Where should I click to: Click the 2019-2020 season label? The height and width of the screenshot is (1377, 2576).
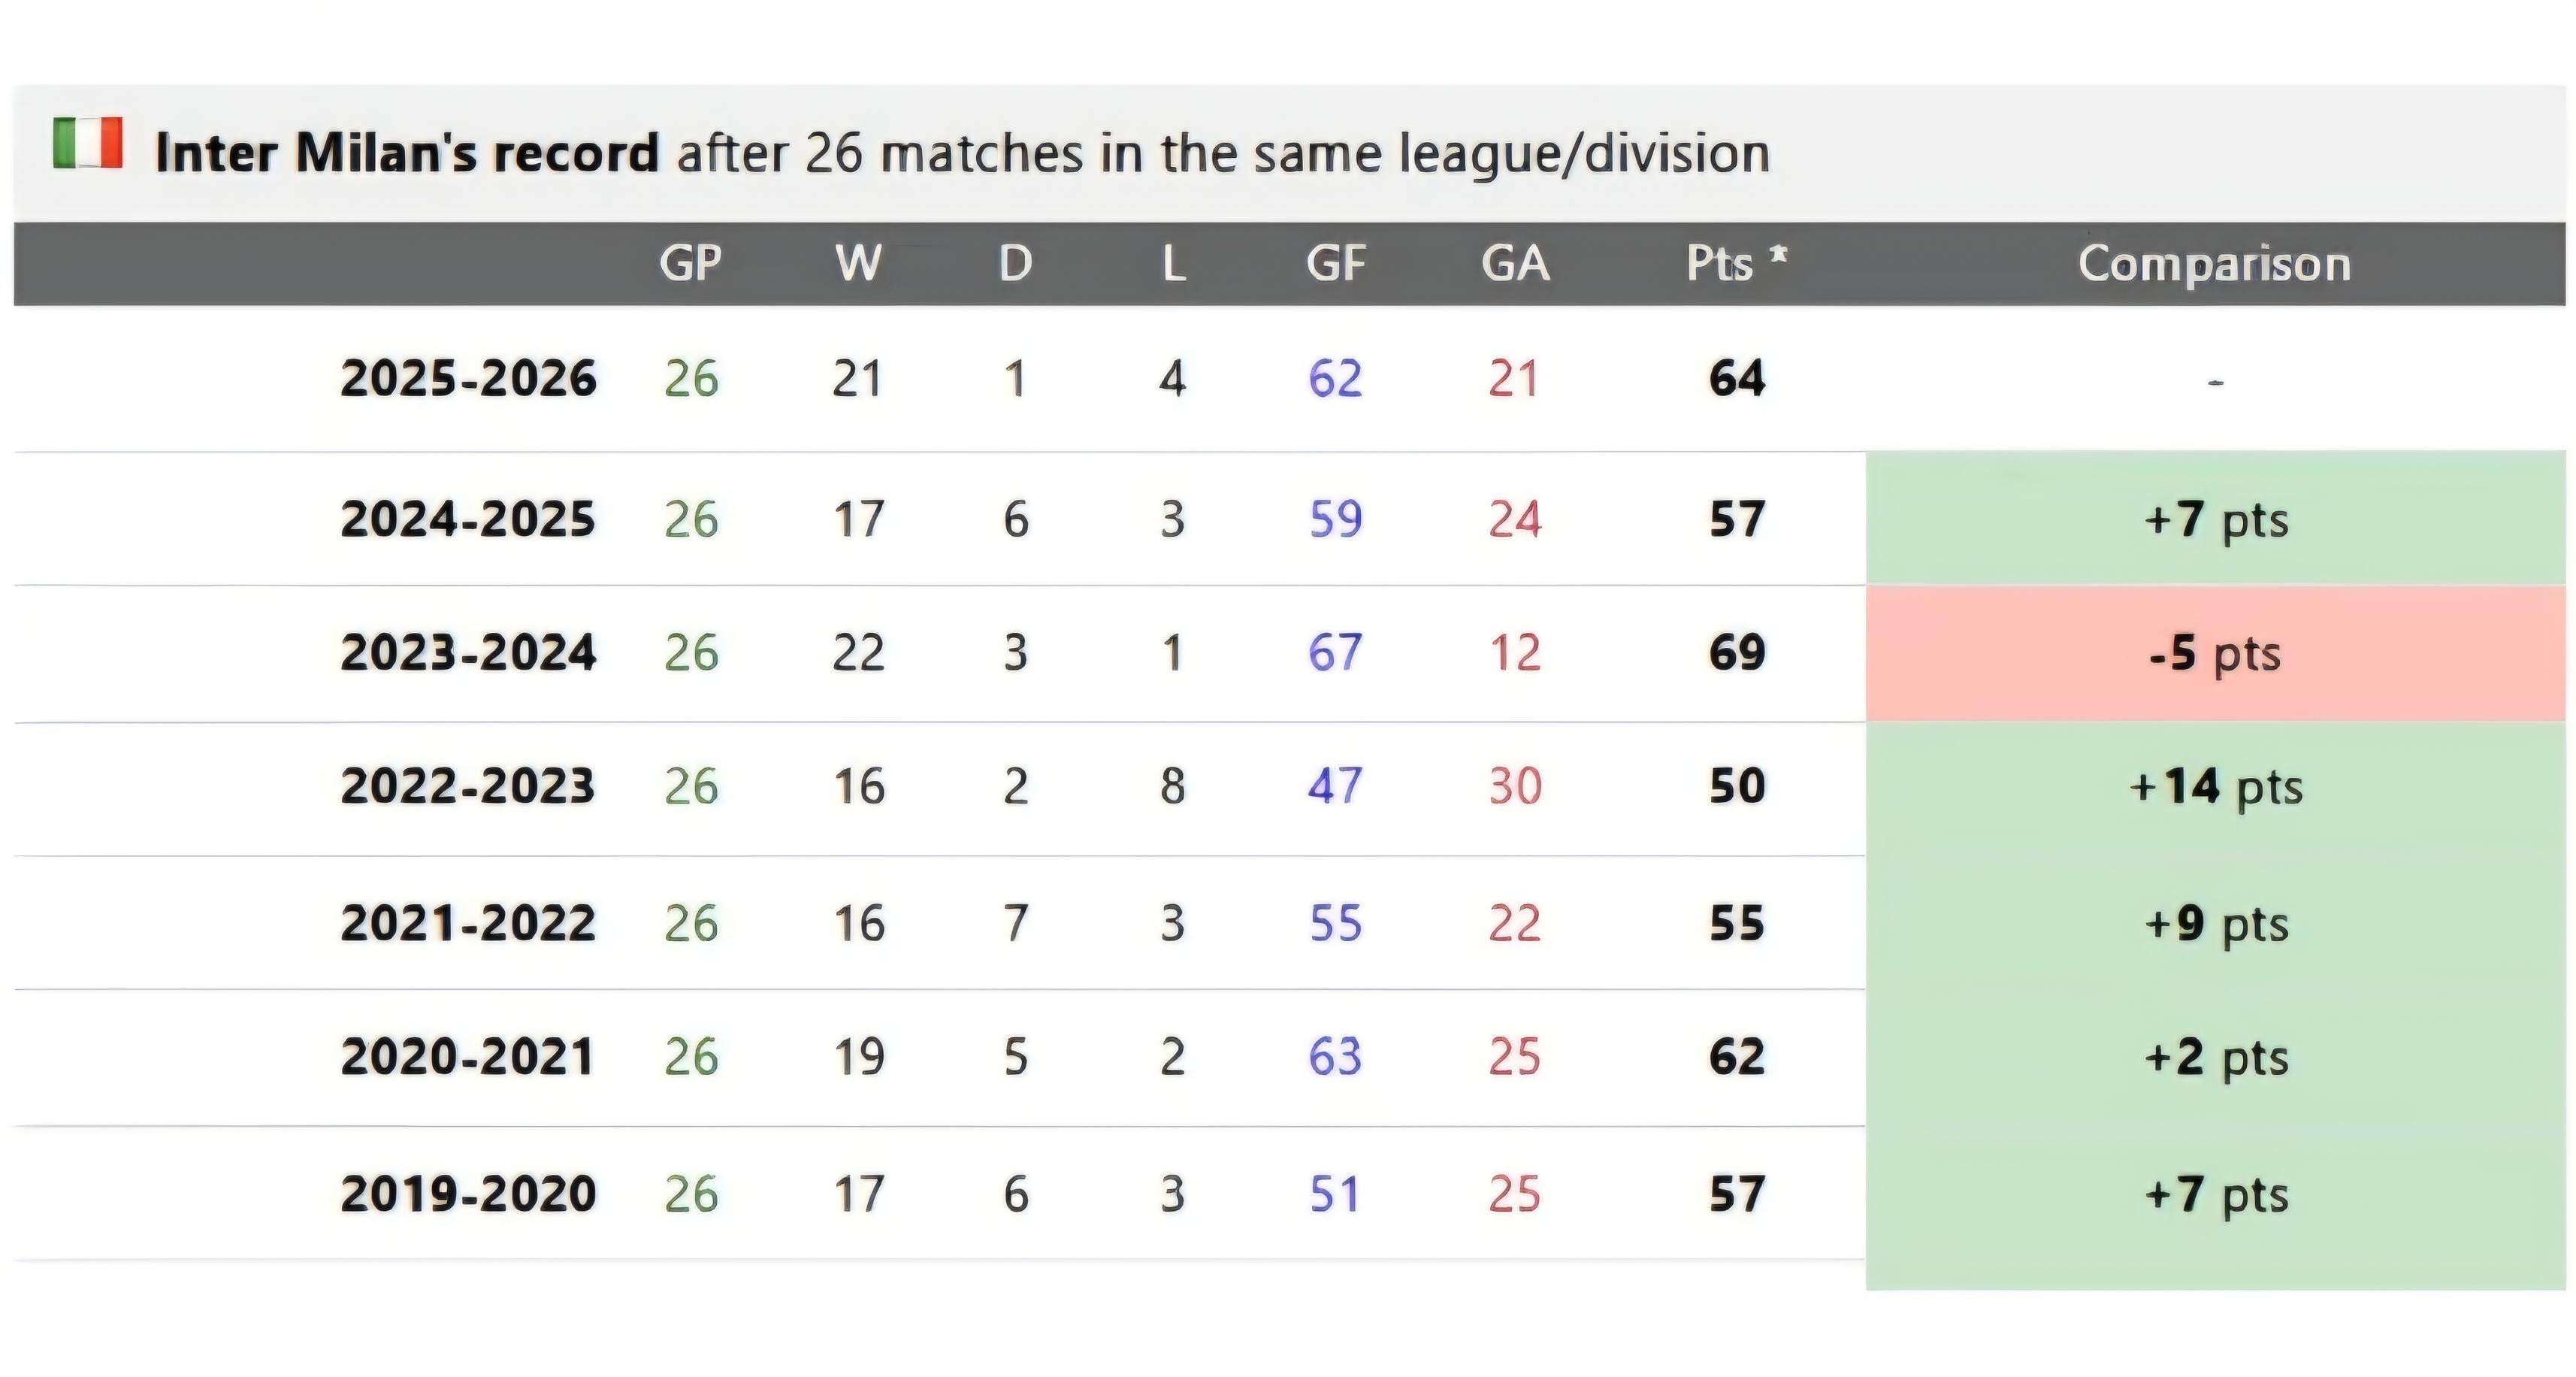468,1194
